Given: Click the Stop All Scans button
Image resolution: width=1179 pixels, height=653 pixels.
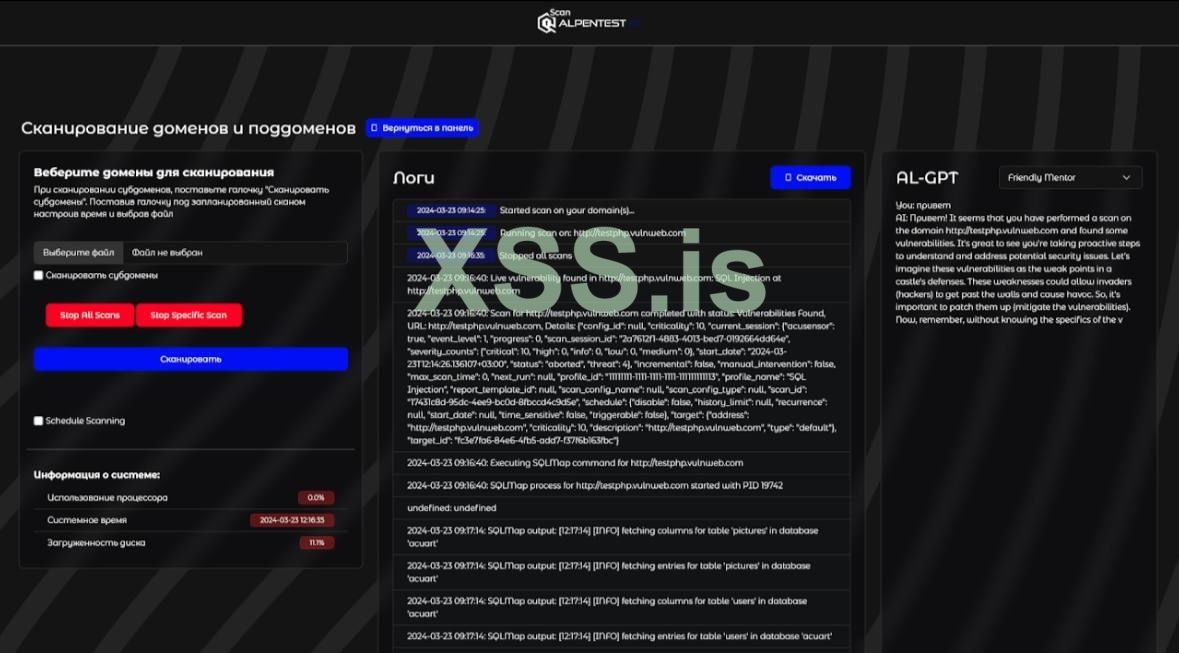Looking at the screenshot, I should click(89, 315).
